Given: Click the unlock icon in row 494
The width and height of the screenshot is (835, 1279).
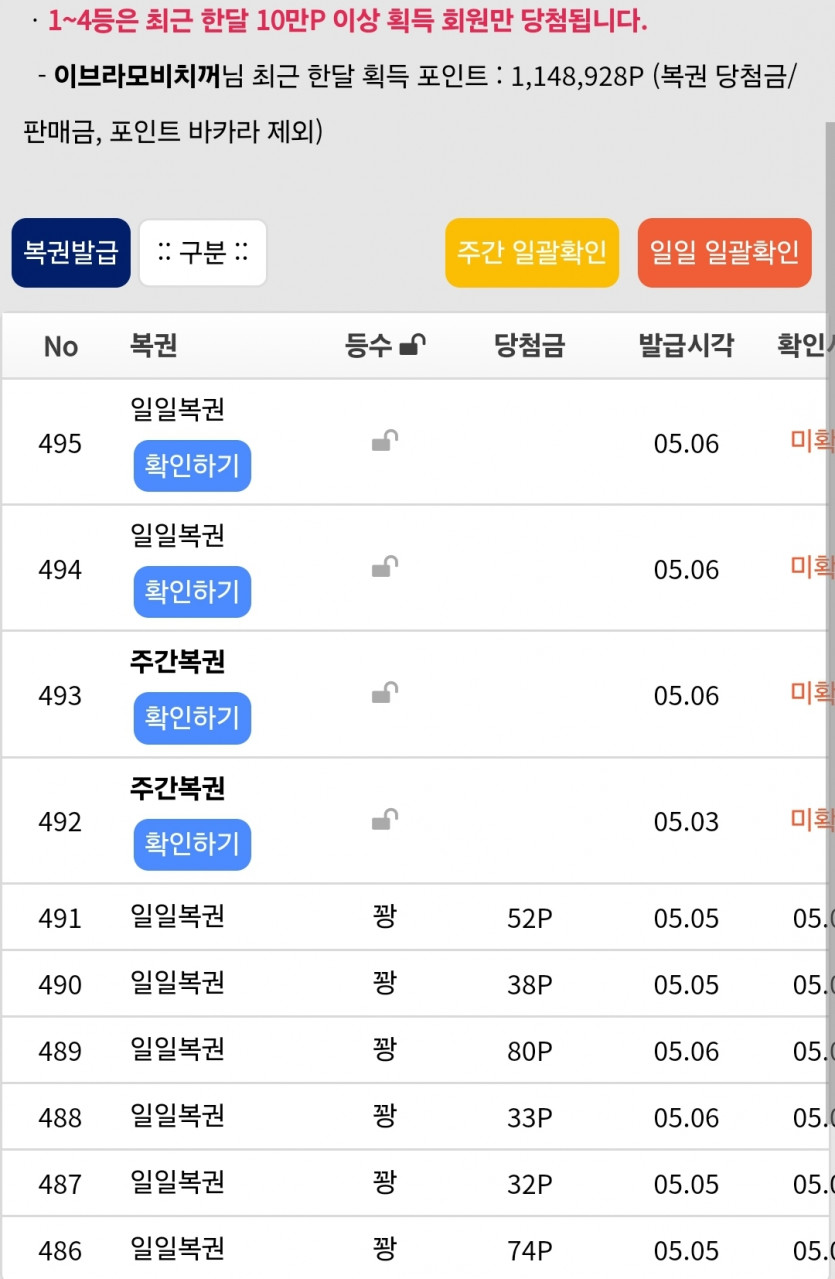Looking at the screenshot, I should pyautogui.click(x=385, y=567).
